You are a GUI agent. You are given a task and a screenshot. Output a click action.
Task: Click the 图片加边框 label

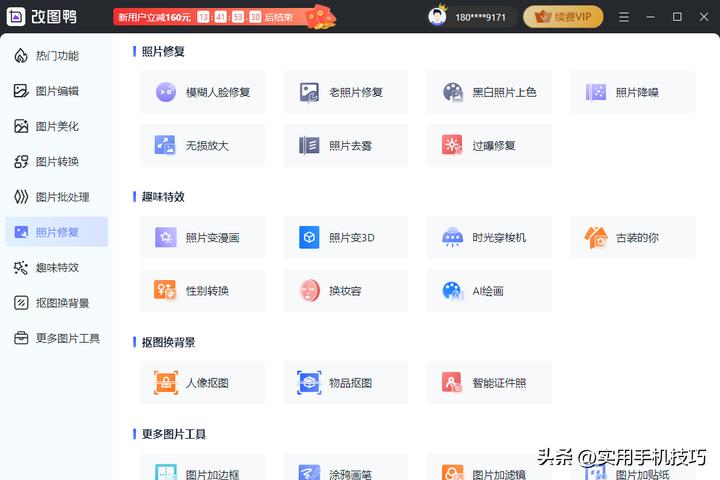[x=212, y=474]
